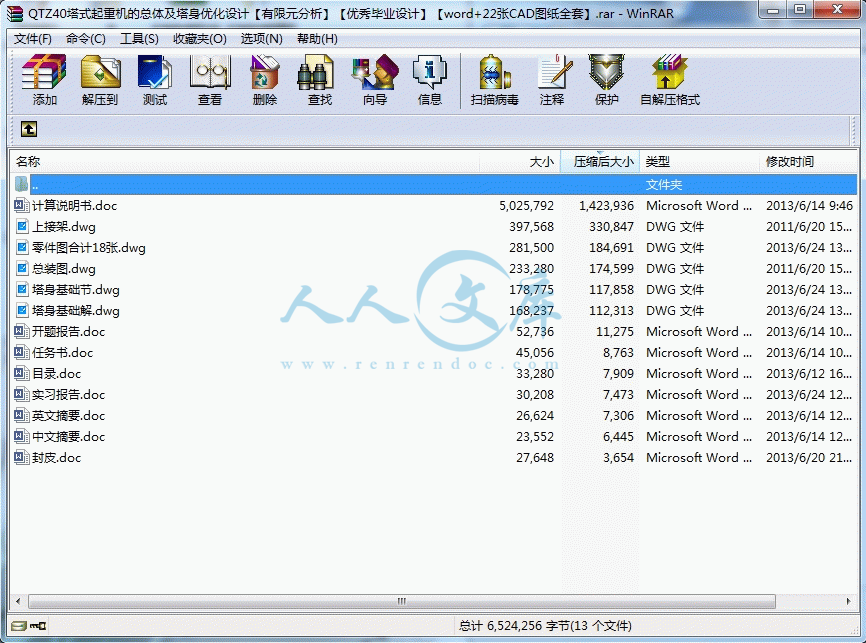Image resolution: width=866 pixels, height=643 pixels.
Task: Select file 塔身基础节.dwg
Action: (434, 289)
